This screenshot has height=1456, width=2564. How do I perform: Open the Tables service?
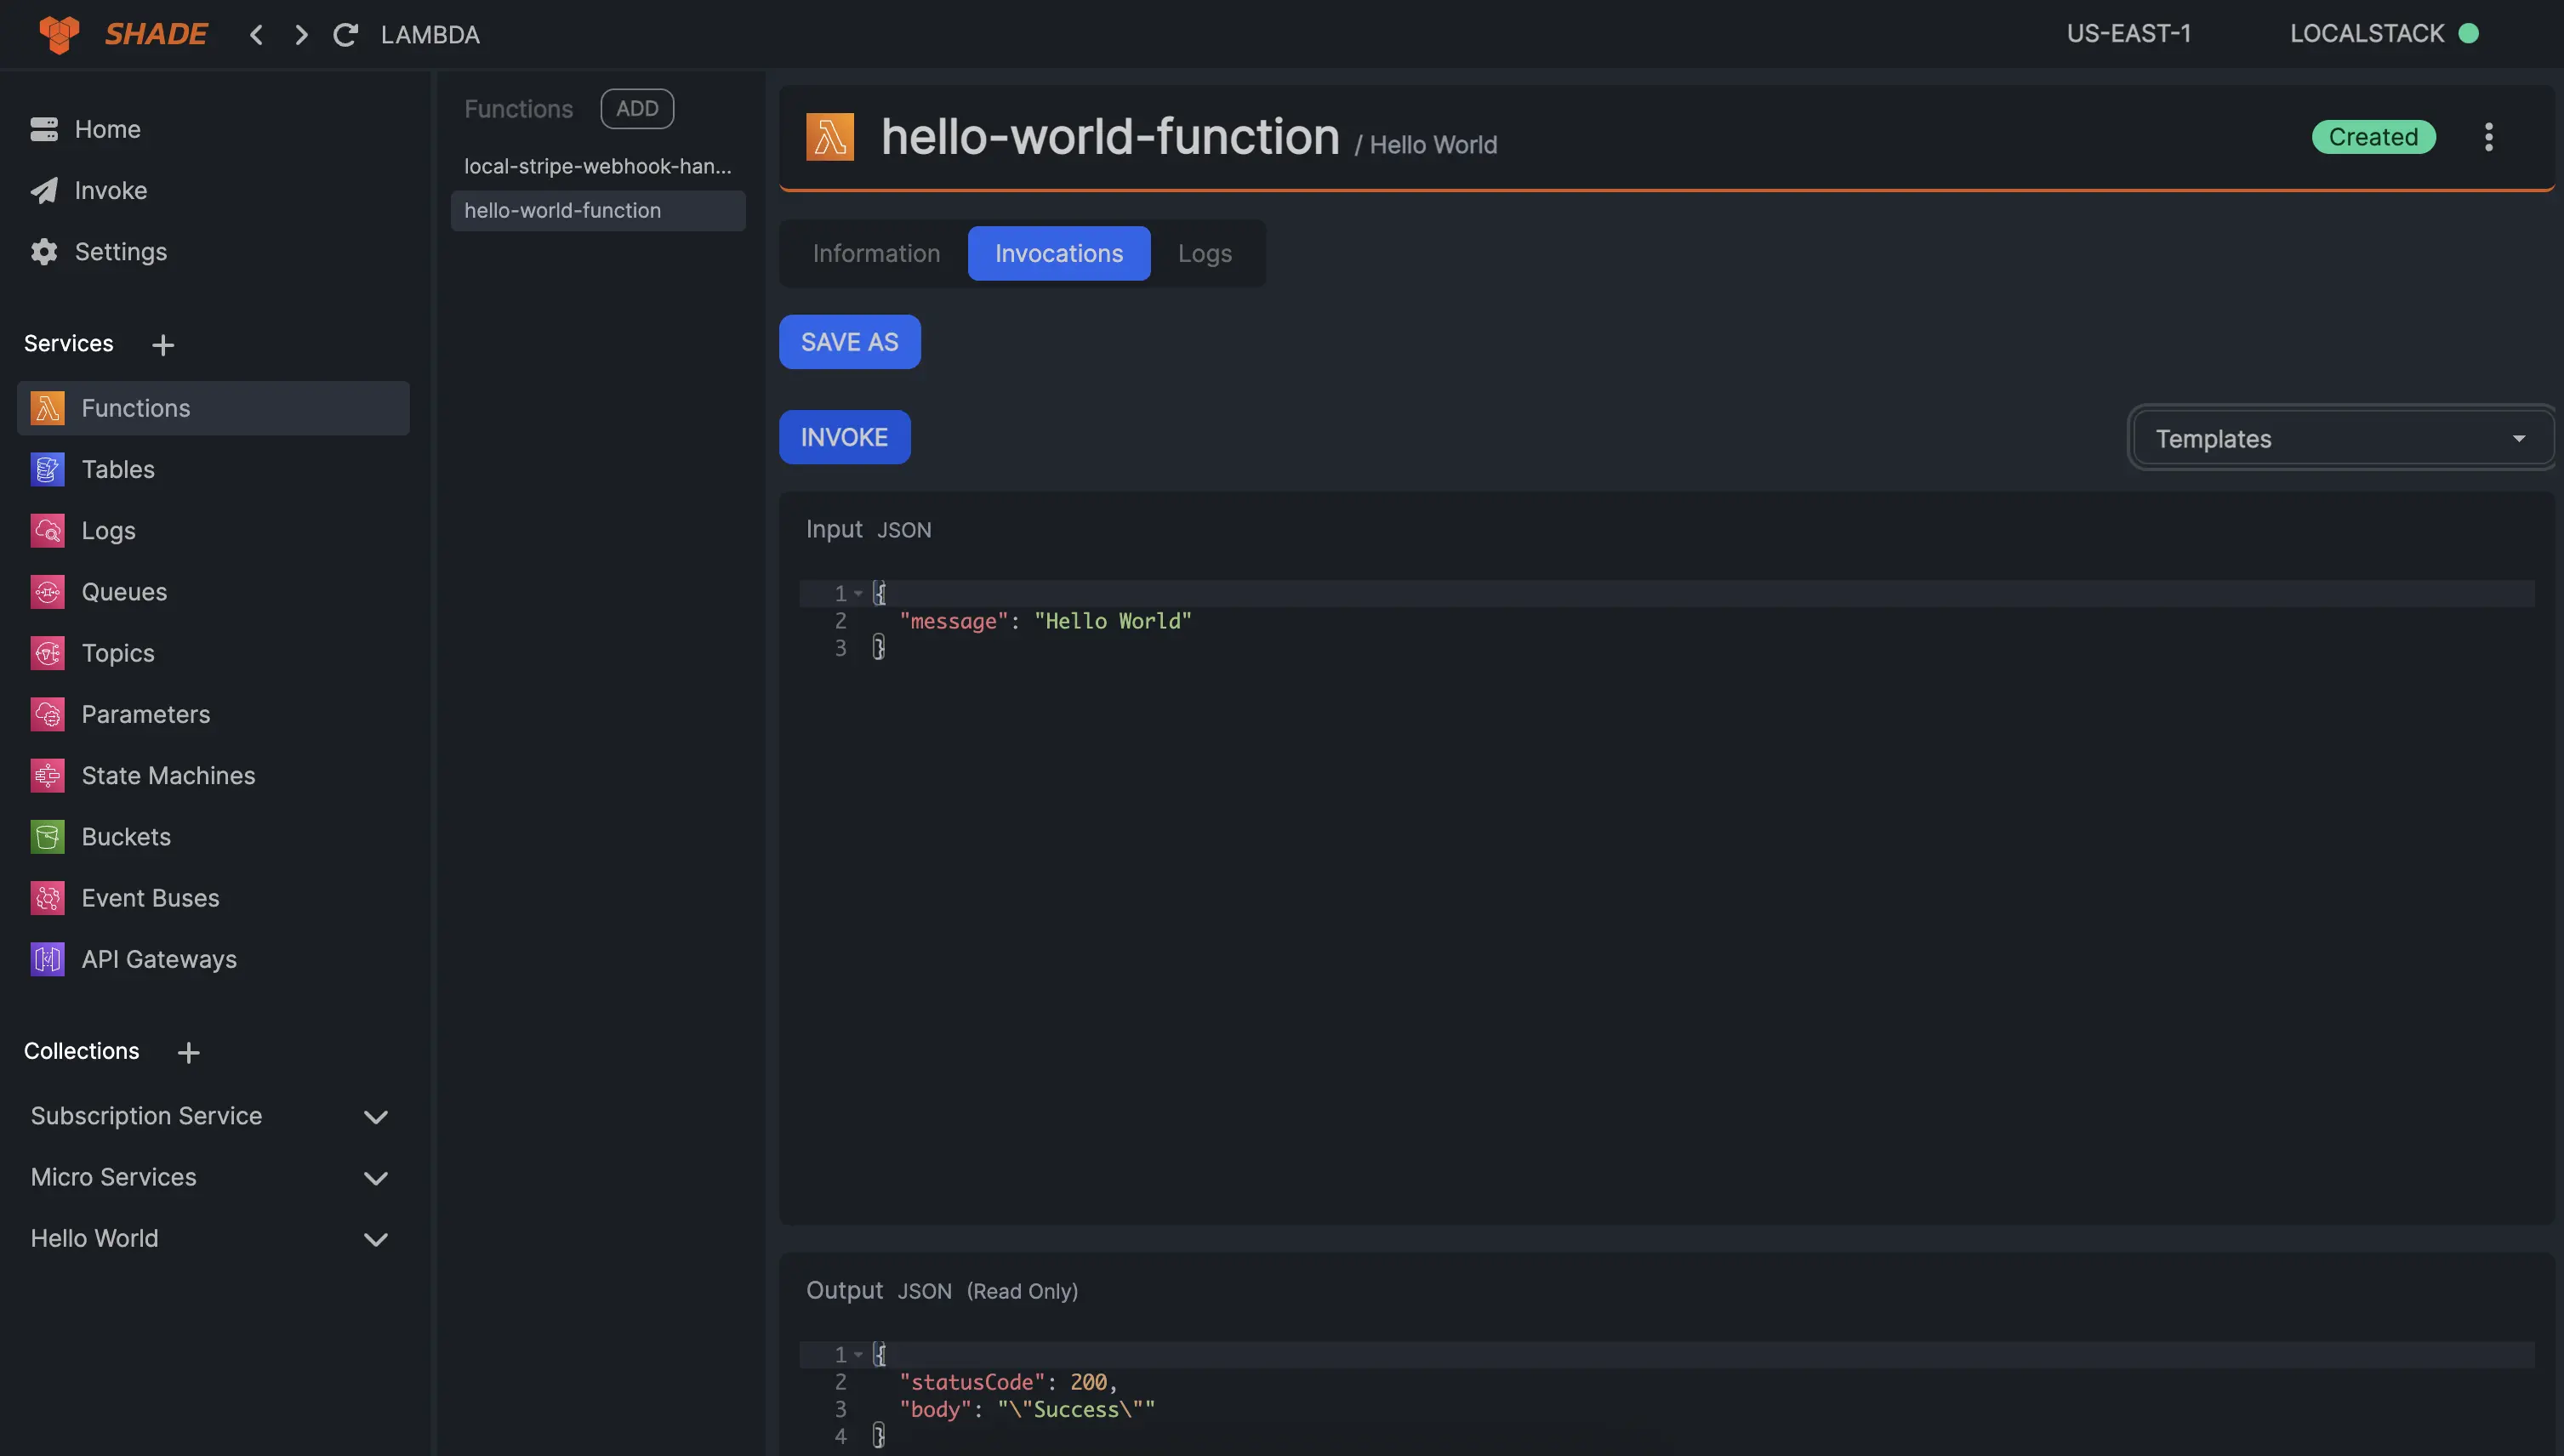pos(213,469)
